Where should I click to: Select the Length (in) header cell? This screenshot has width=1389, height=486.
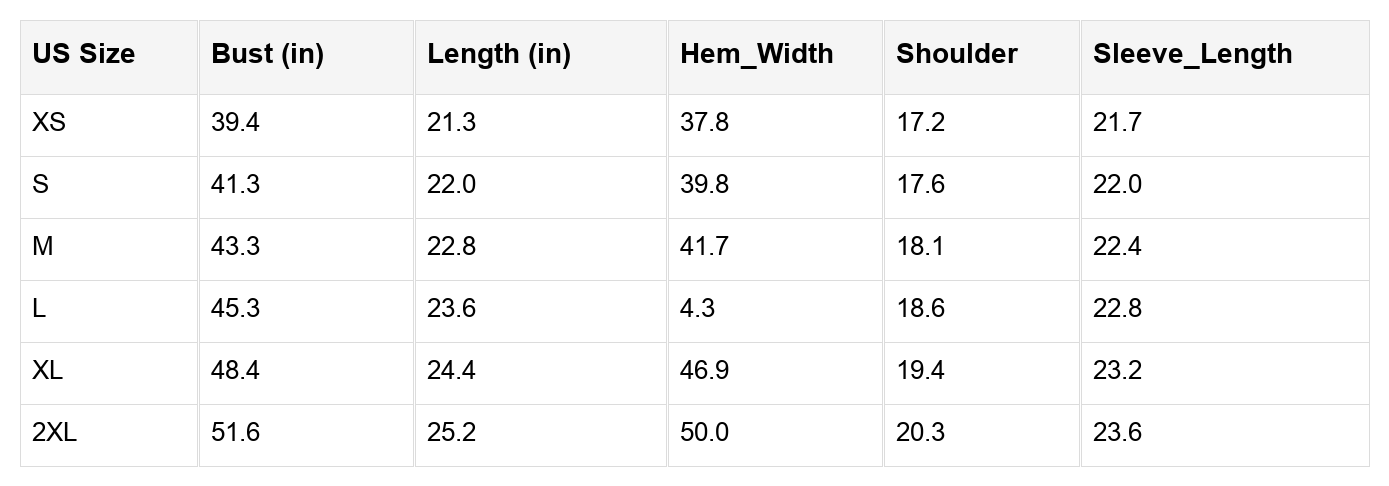[499, 54]
